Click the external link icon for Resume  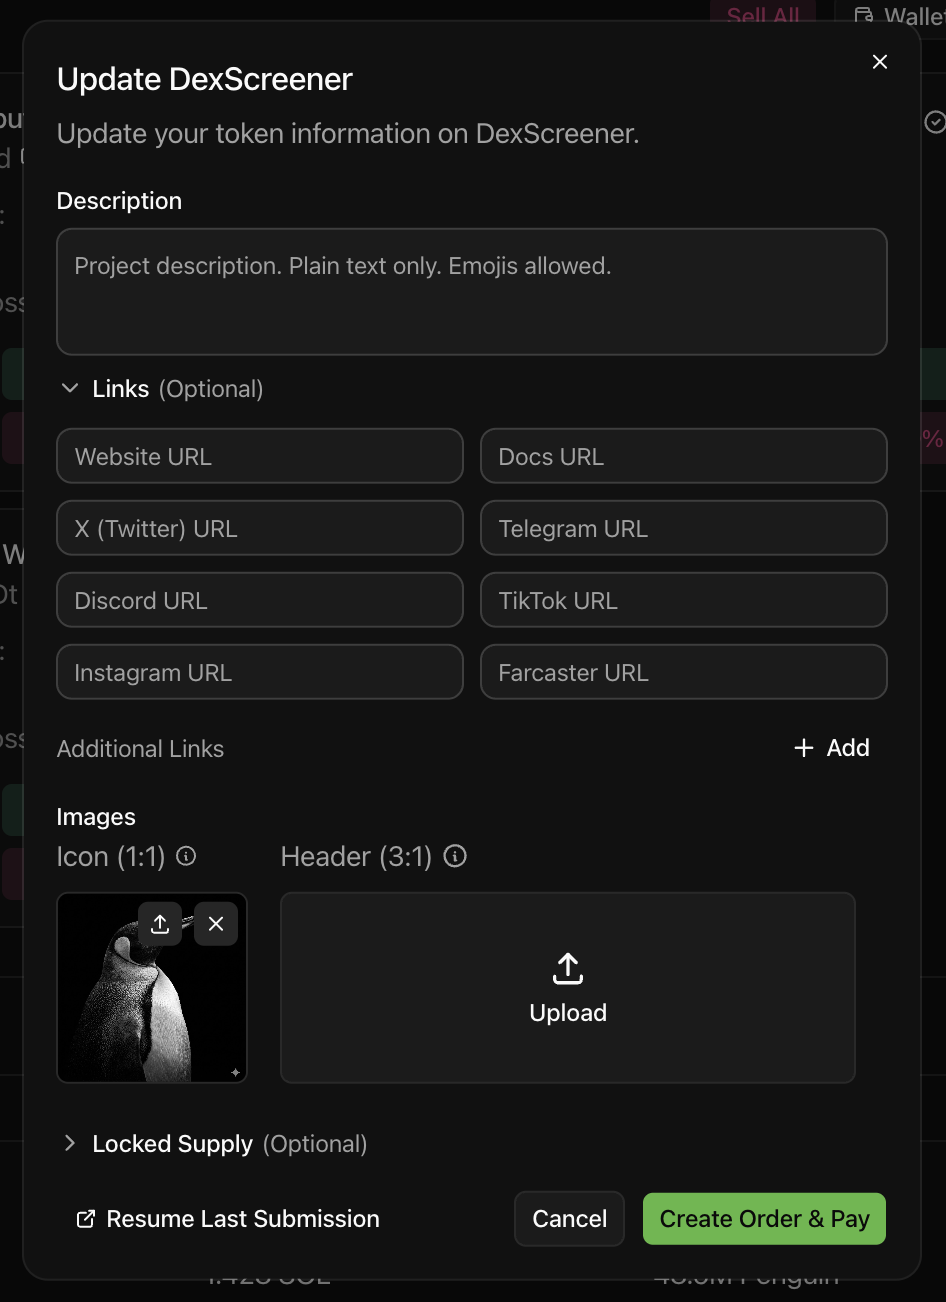pos(86,1219)
